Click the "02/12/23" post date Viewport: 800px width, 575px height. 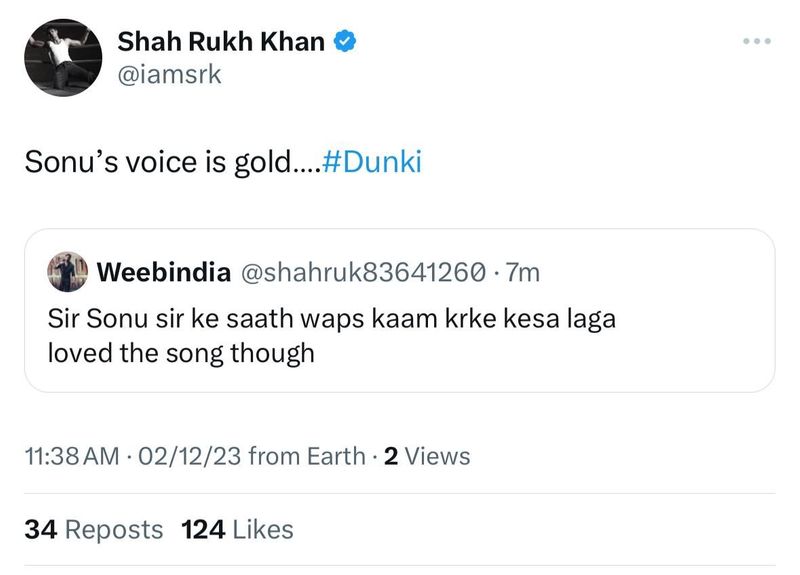[x=190, y=457]
